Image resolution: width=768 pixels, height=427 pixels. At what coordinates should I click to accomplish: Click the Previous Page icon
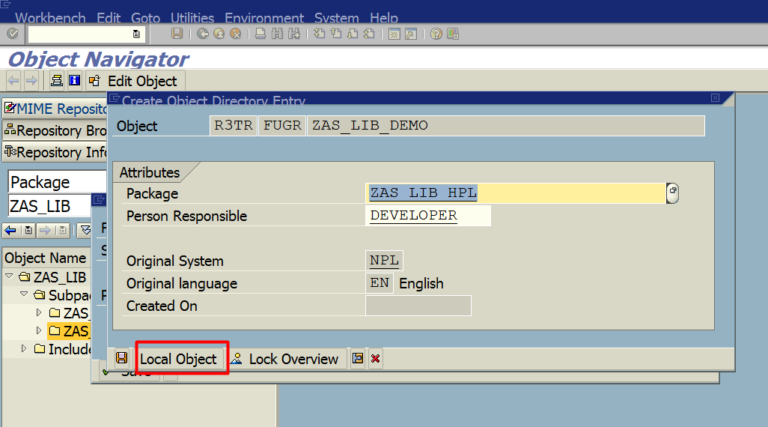(x=336, y=34)
